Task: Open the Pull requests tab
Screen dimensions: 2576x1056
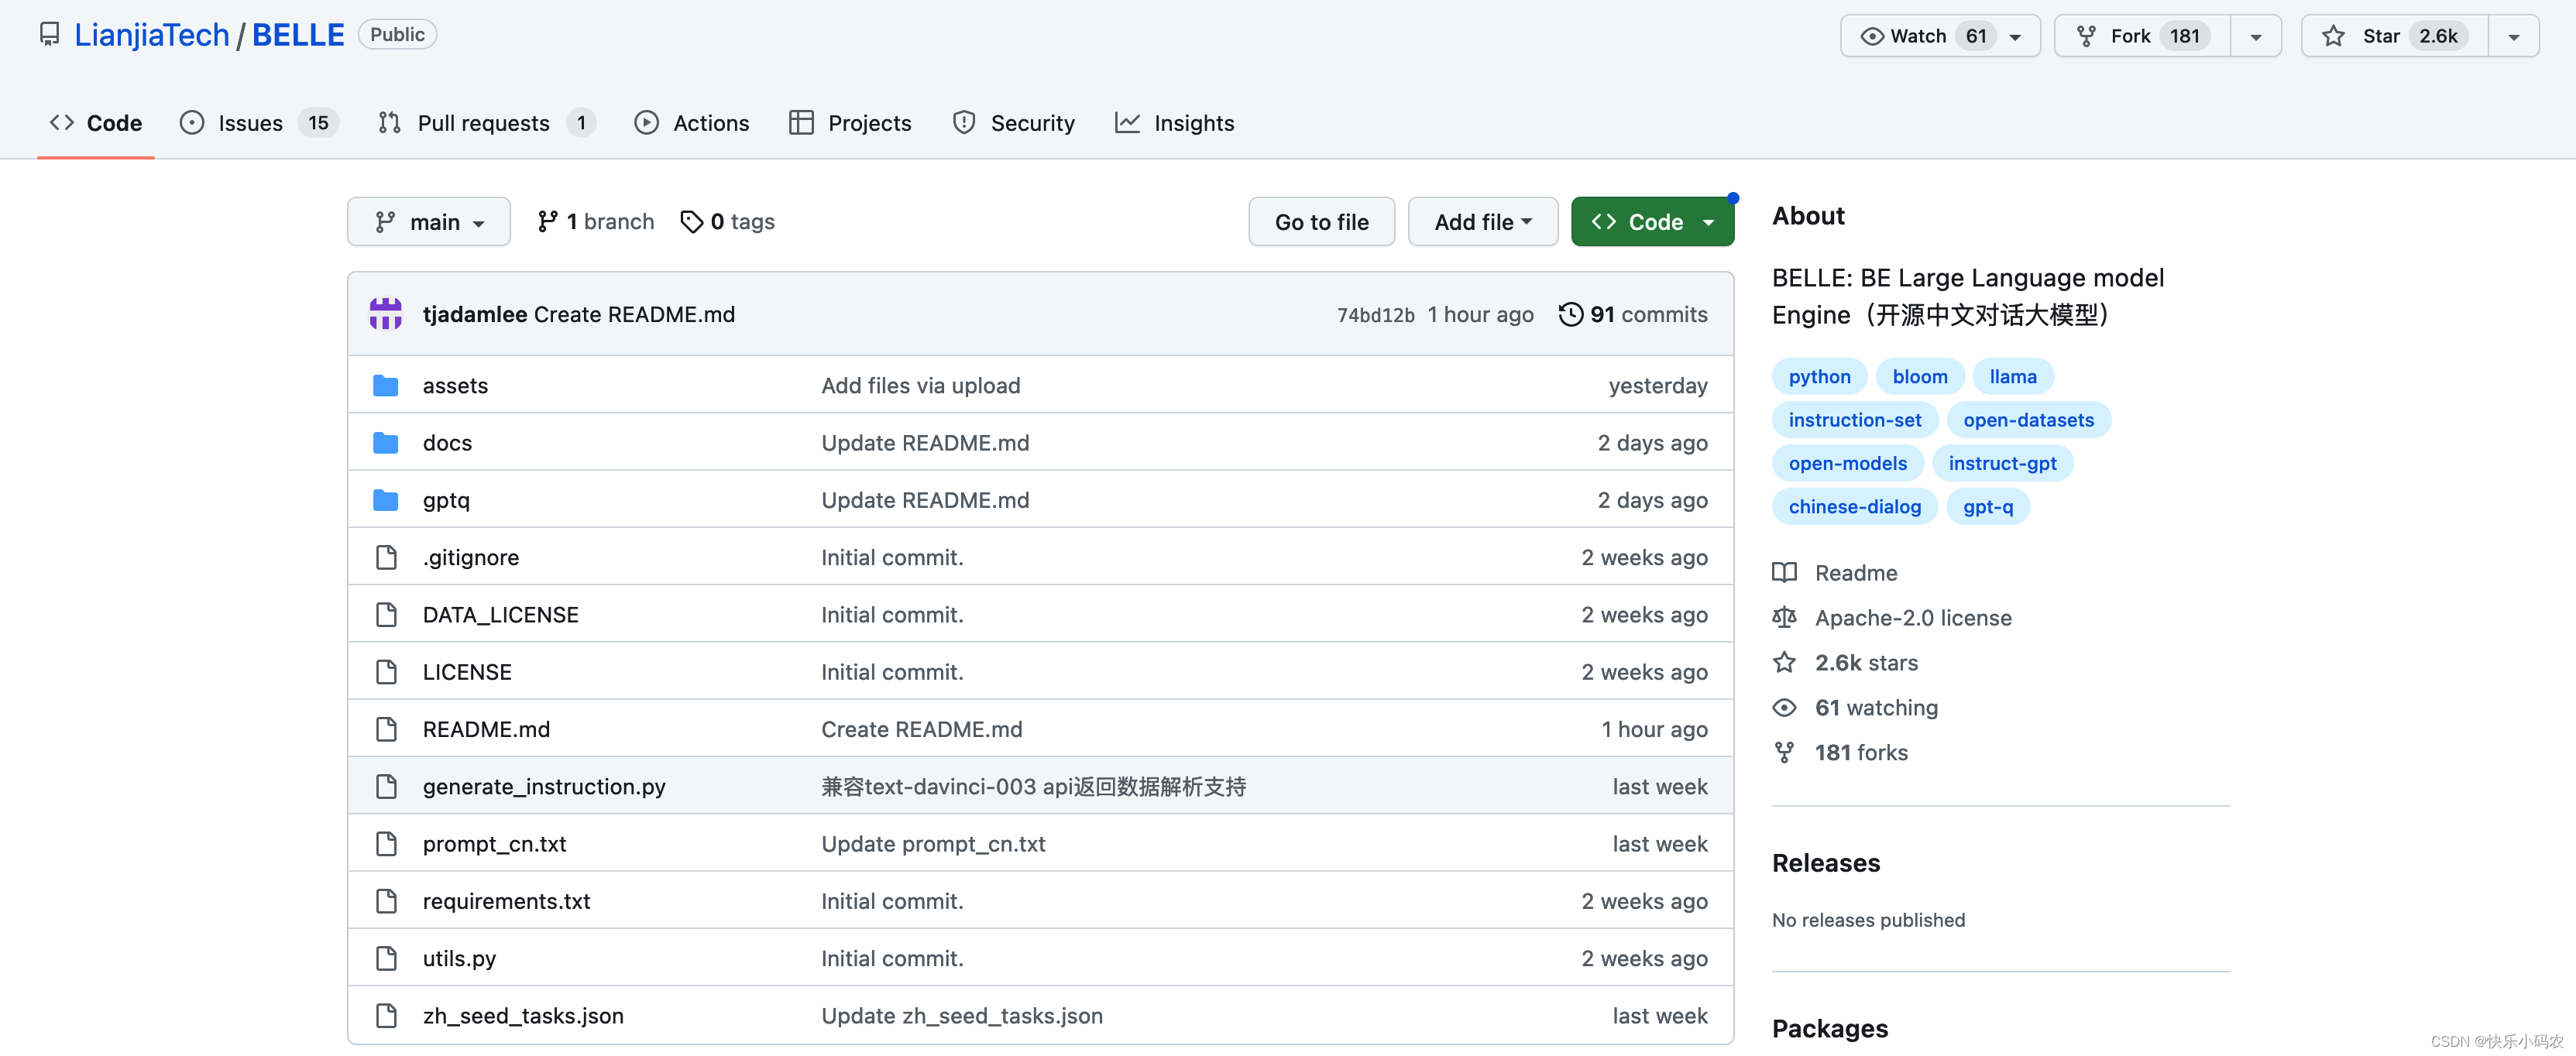Action: point(487,123)
